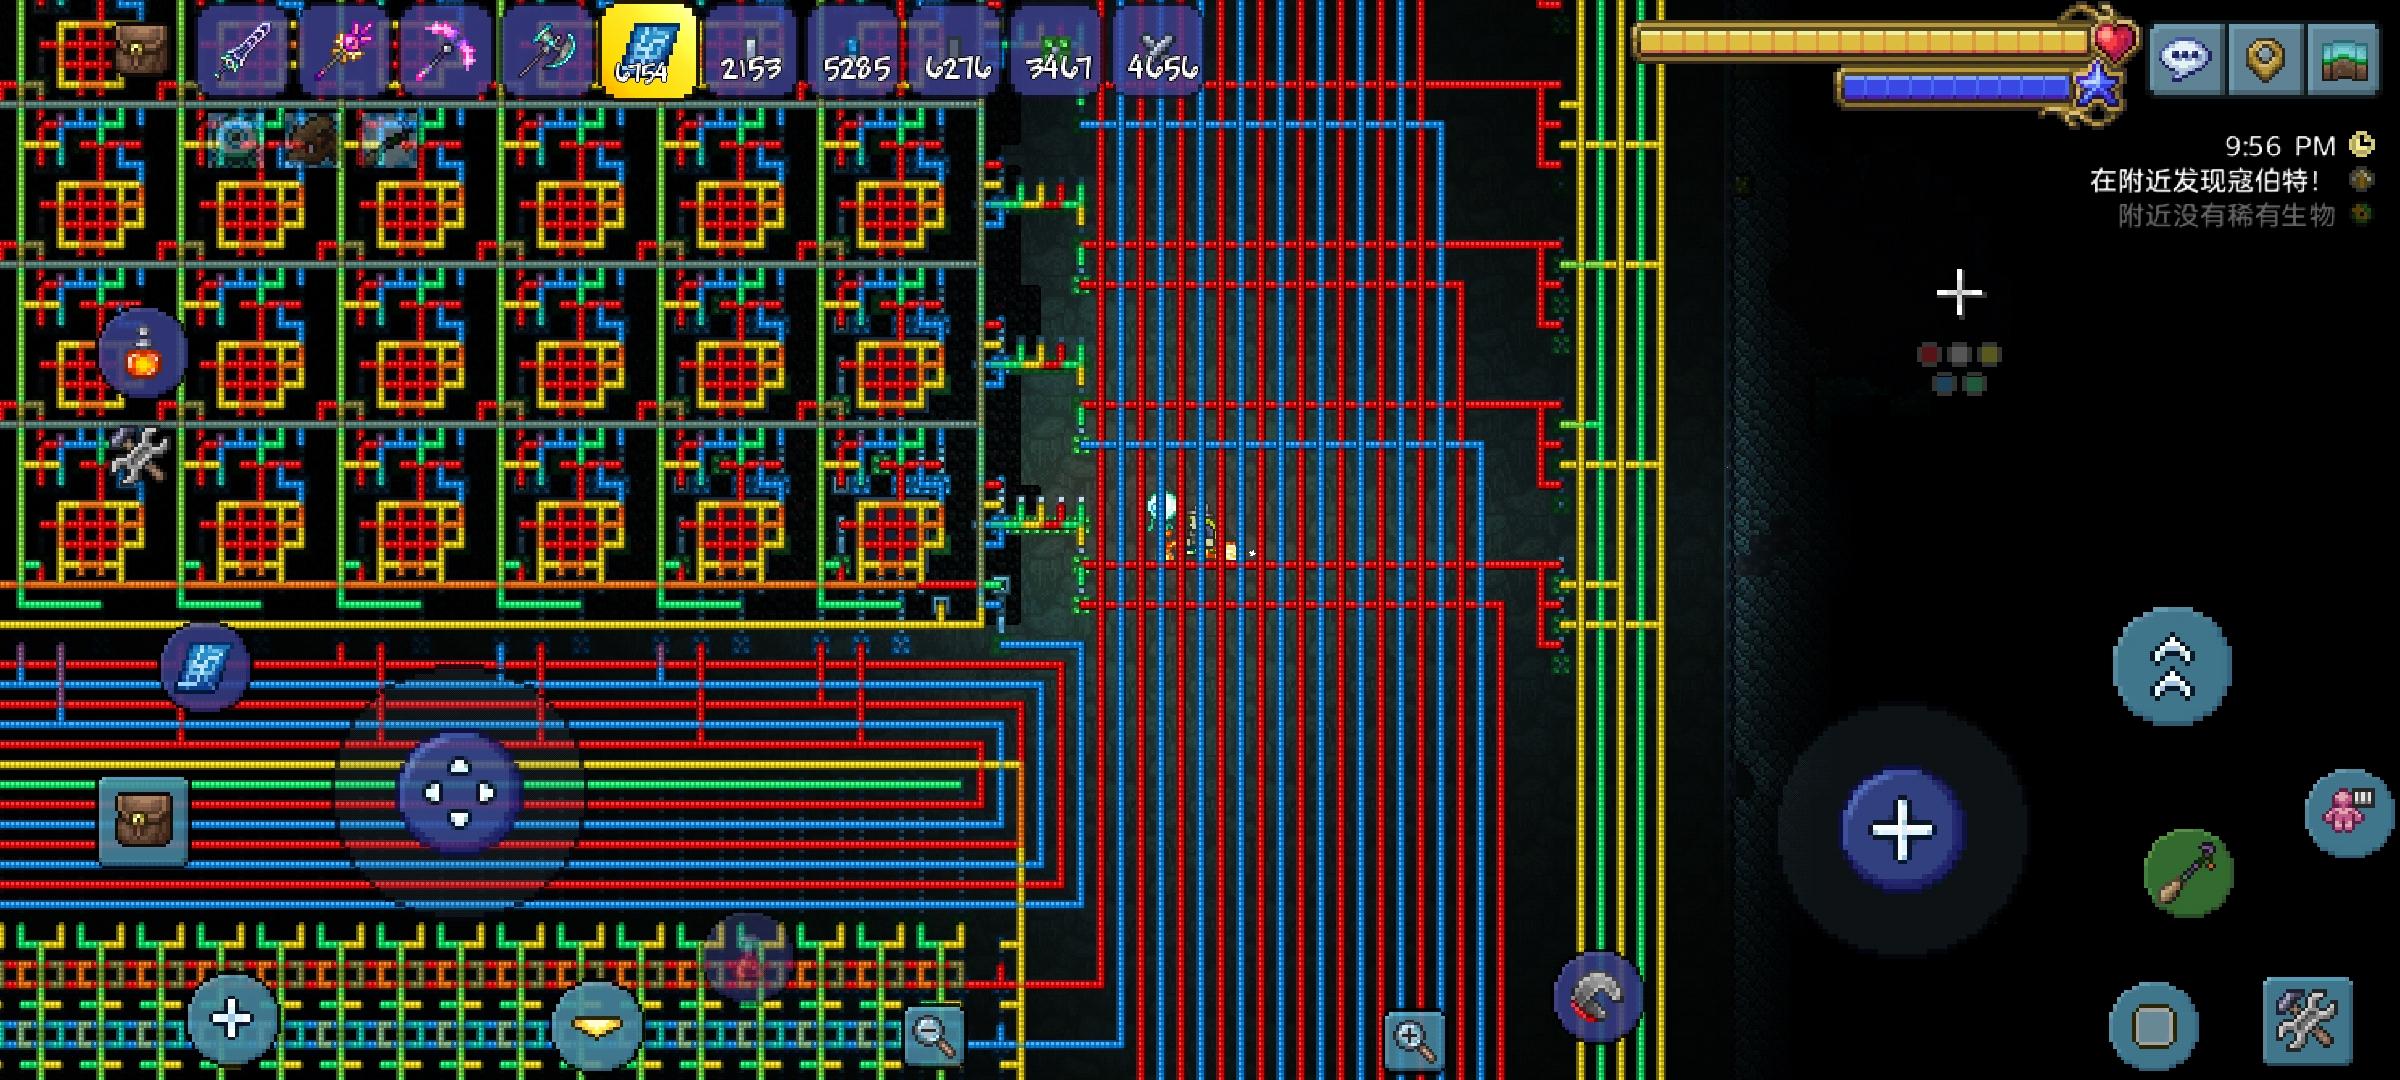Use the orange quick potion button

pos(143,354)
